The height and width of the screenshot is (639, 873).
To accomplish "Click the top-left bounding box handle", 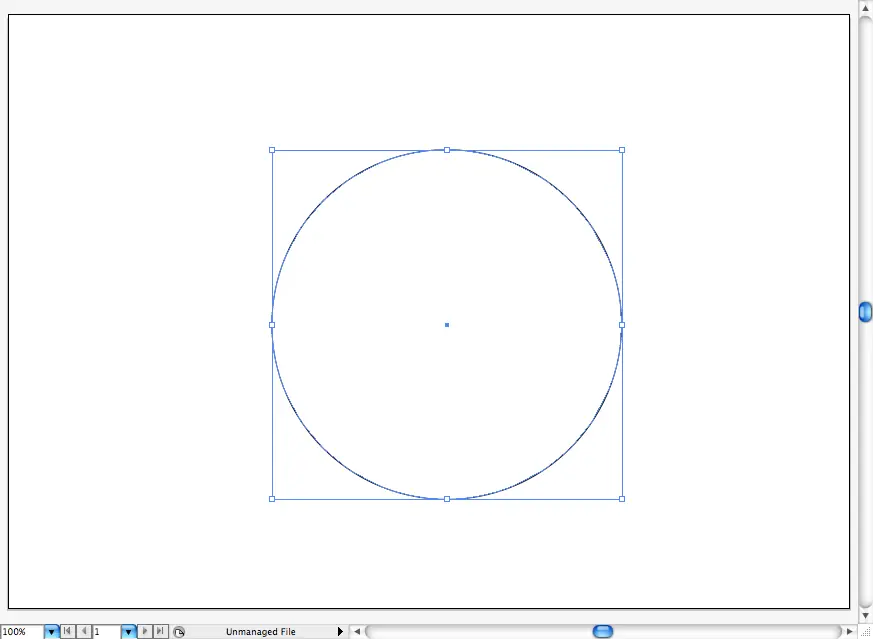I will click(x=272, y=150).
